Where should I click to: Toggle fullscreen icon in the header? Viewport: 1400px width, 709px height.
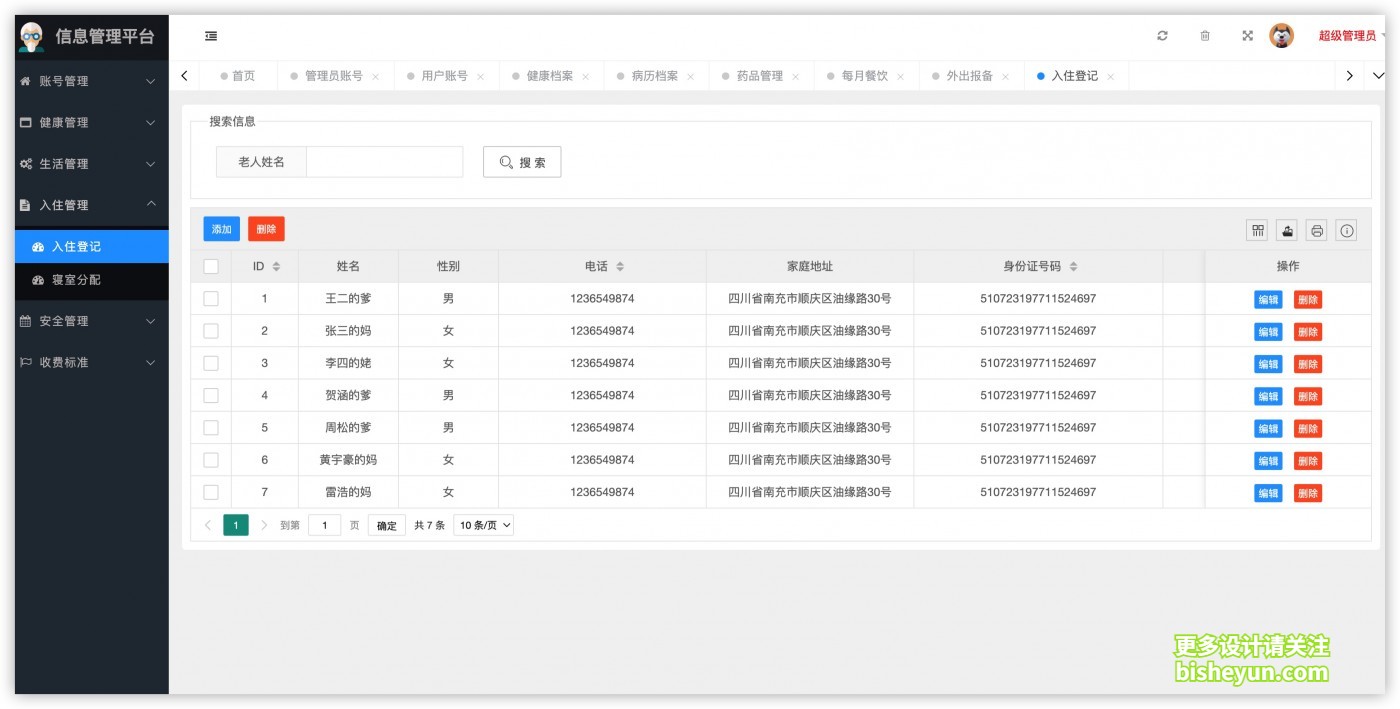click(1247, 36)
